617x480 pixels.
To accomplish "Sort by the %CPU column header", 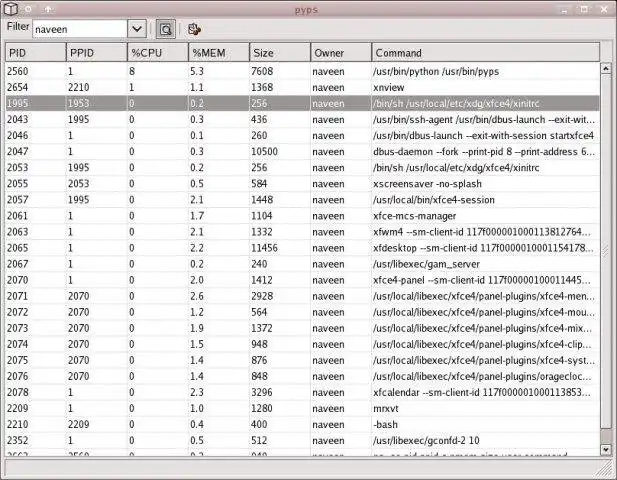I will [158, 53].
